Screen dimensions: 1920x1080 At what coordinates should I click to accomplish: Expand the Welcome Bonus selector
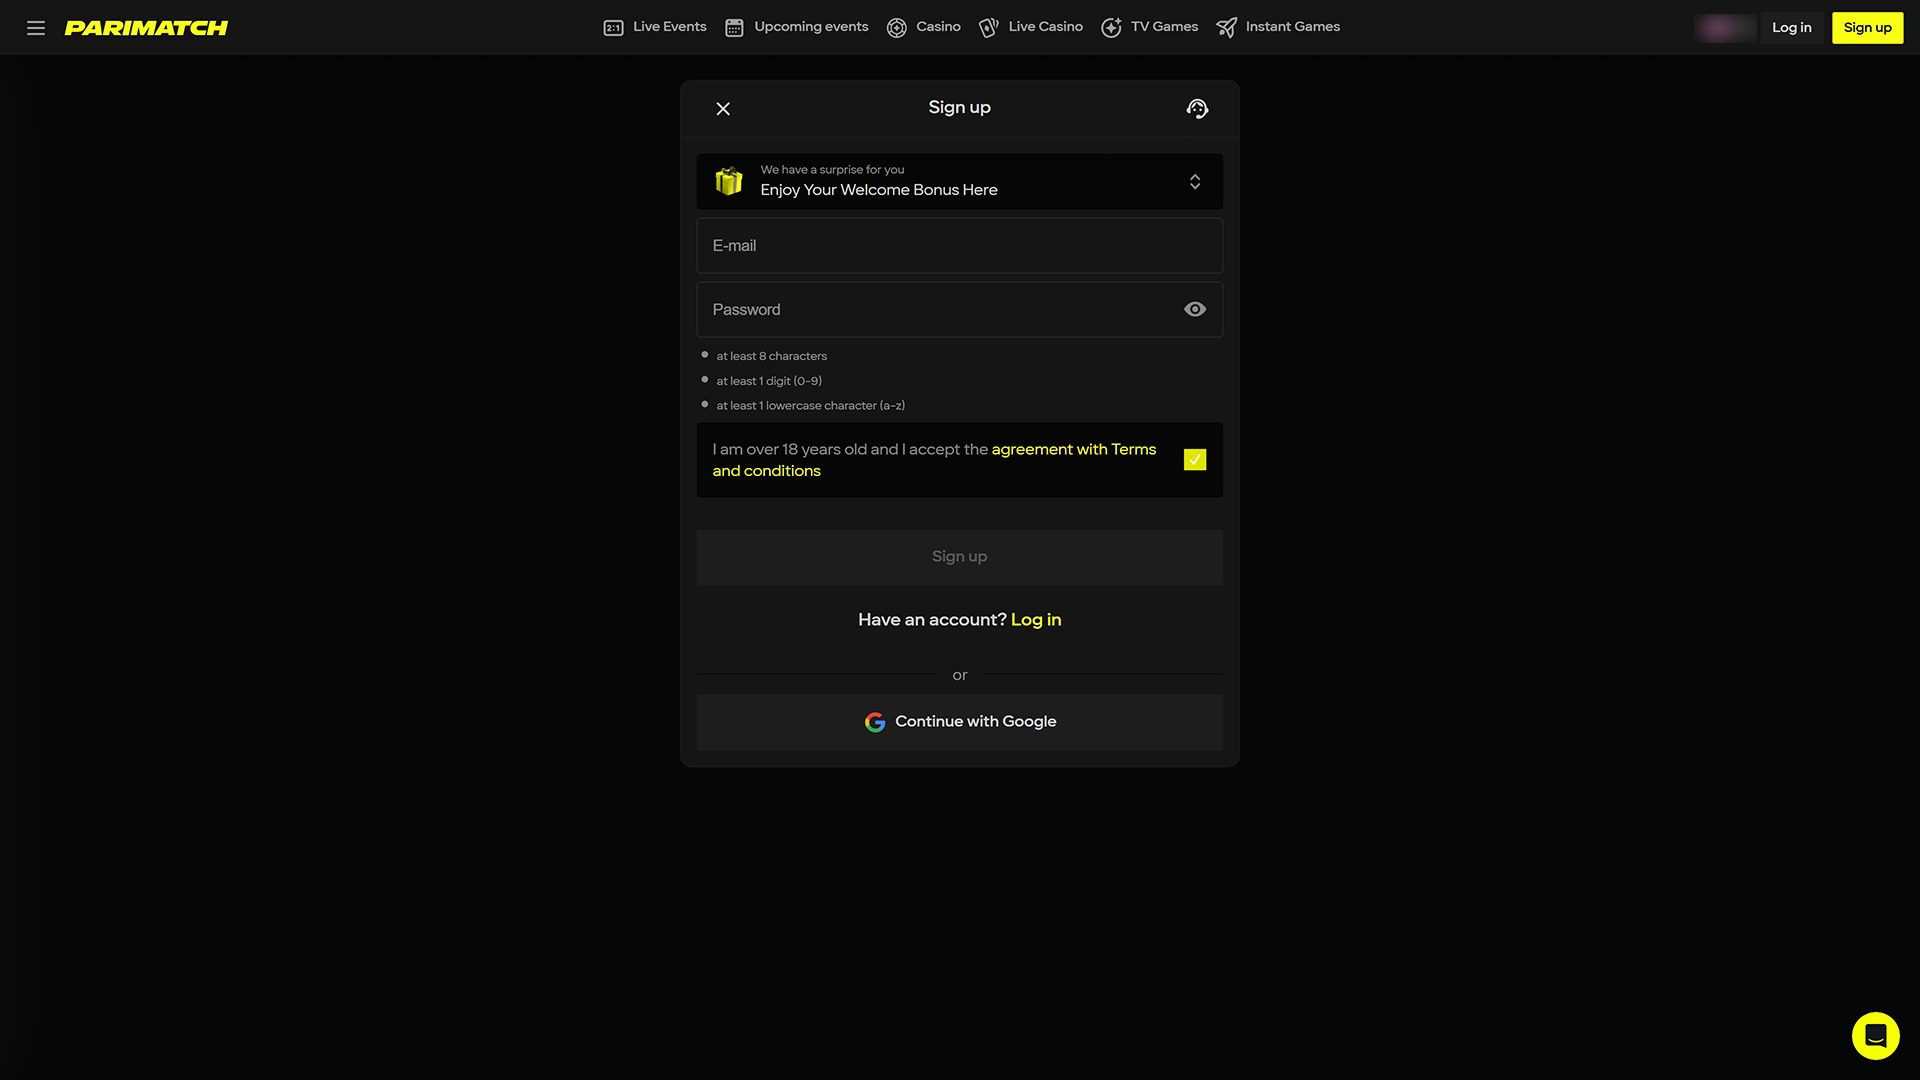1194,181
